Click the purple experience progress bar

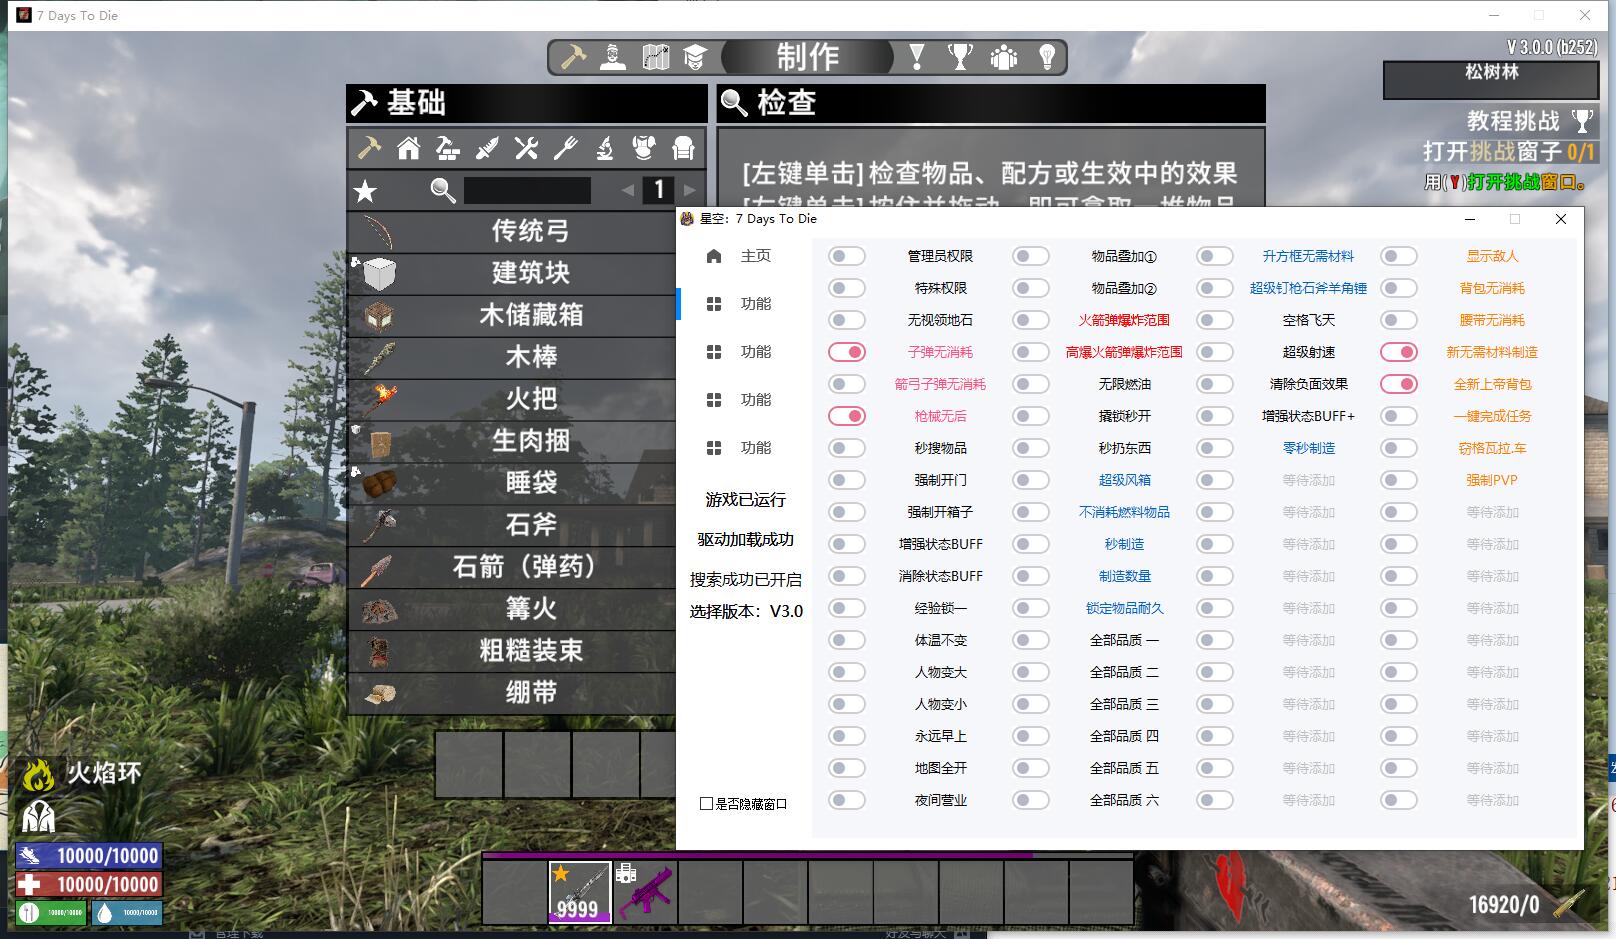807,856
